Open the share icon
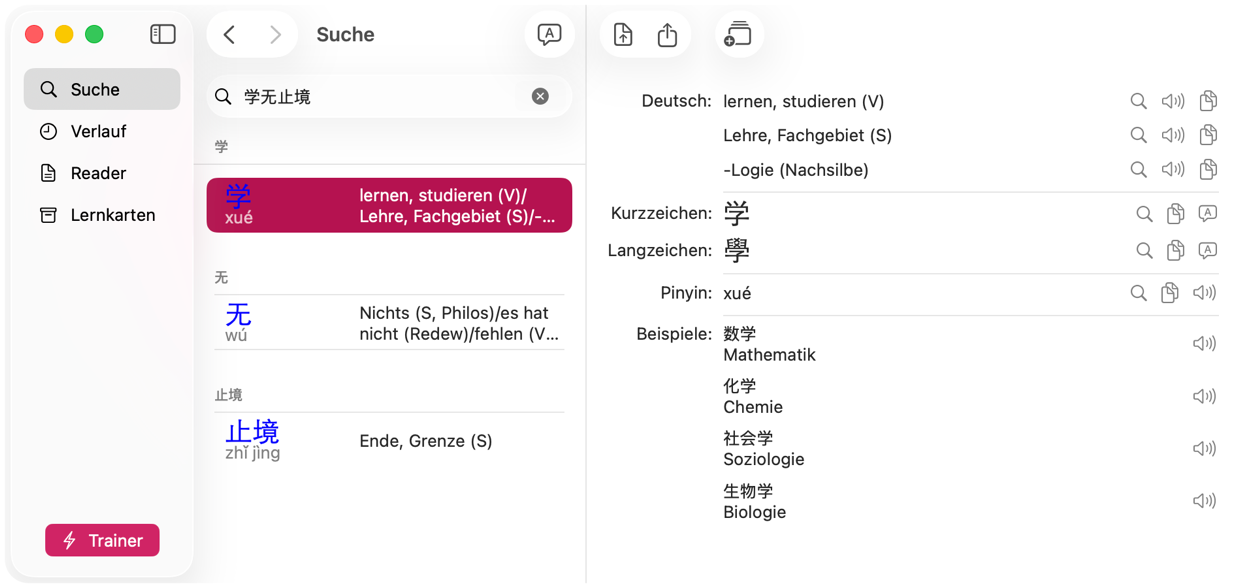This screenshot has width=1240, height=588. click(667, 35)
